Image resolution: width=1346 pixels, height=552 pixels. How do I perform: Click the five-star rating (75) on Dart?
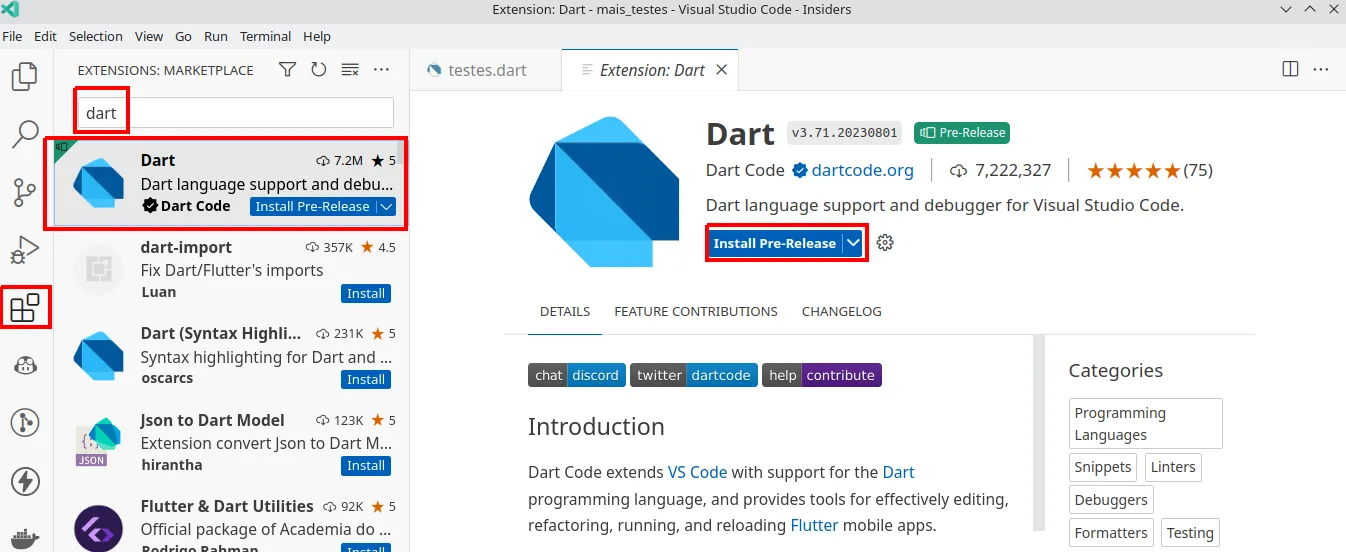(1150, 170)
